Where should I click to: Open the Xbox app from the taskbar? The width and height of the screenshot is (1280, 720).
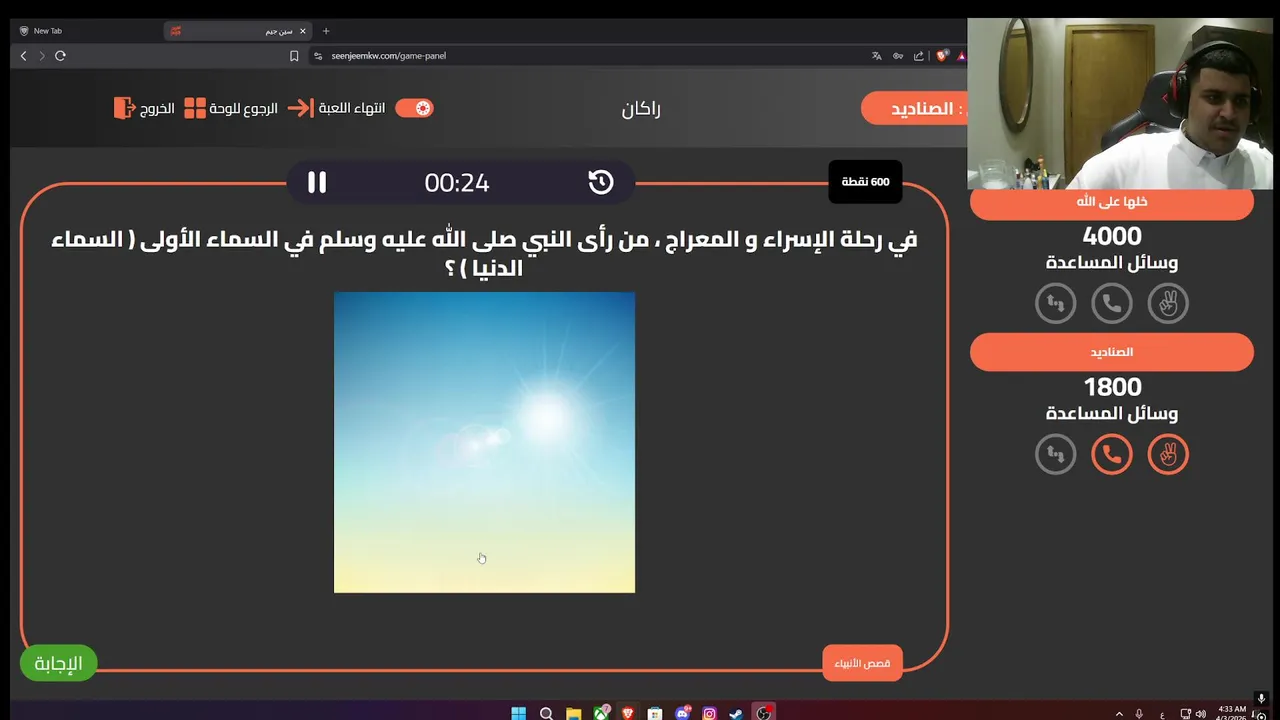[601, 713]
